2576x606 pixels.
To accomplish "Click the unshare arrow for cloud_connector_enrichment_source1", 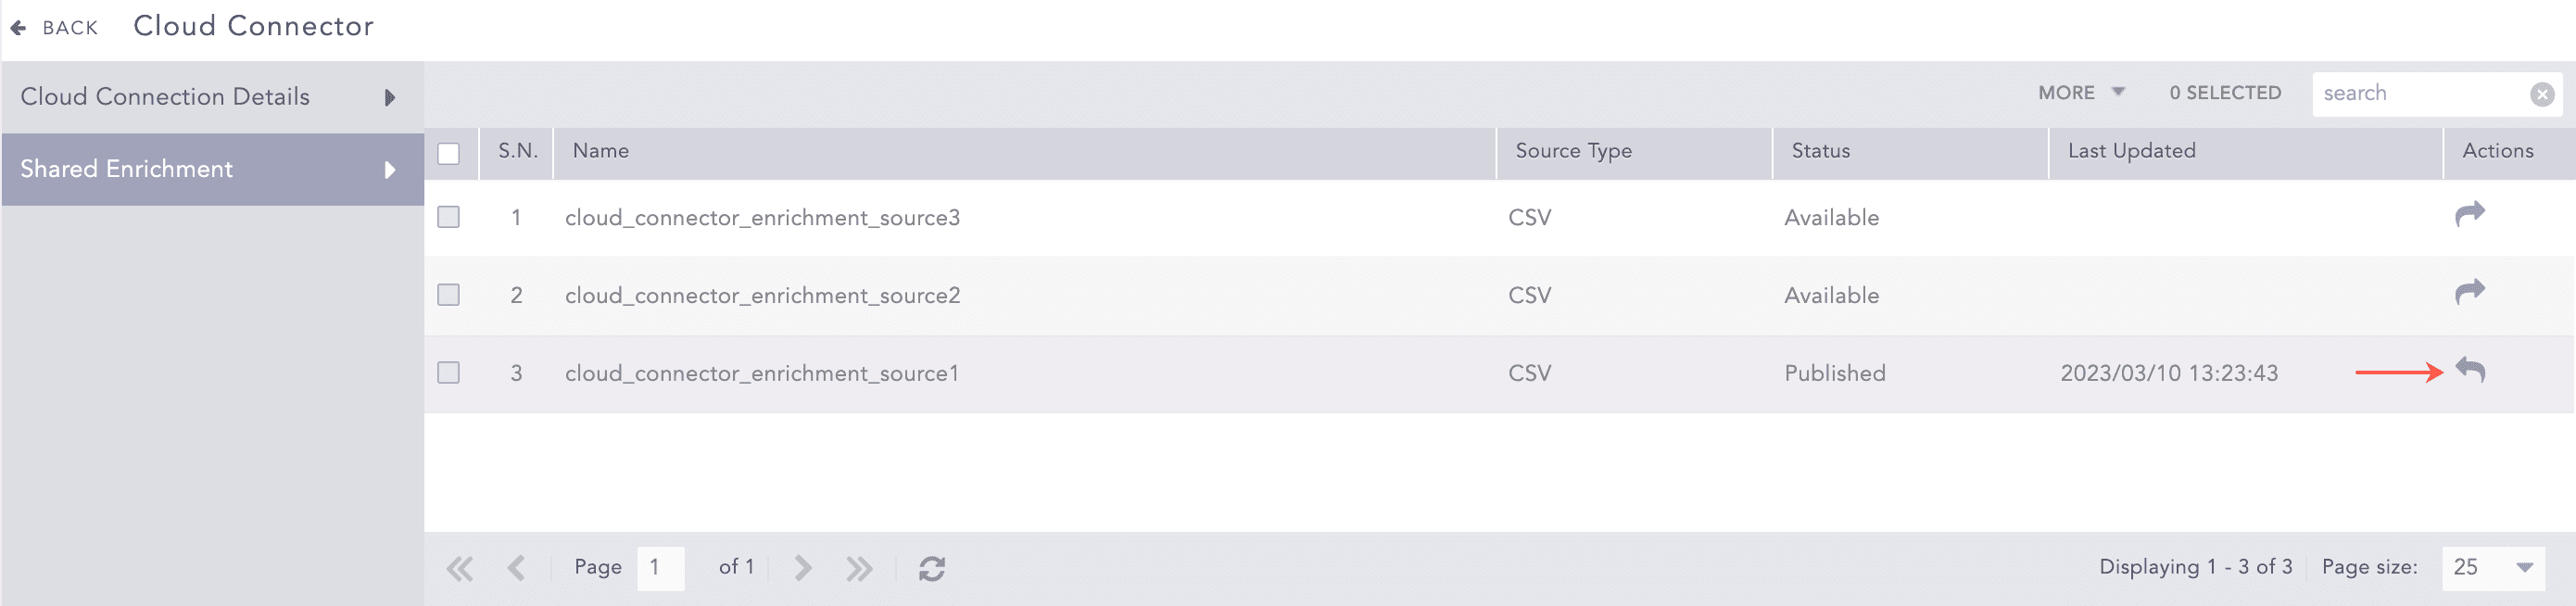I will (2470, 370).
